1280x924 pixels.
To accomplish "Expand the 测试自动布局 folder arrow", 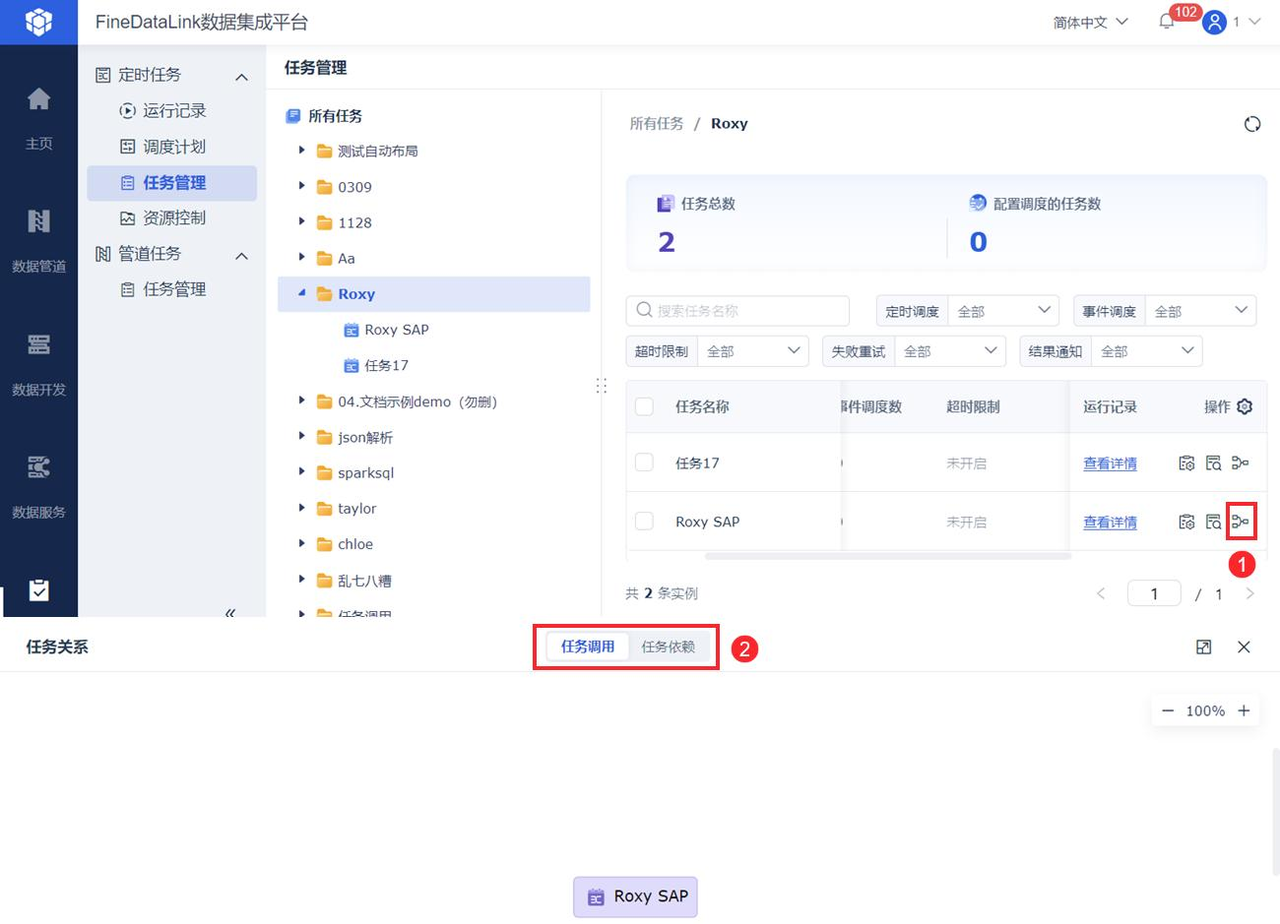I will pyautogui.click(x=301, y=151).
